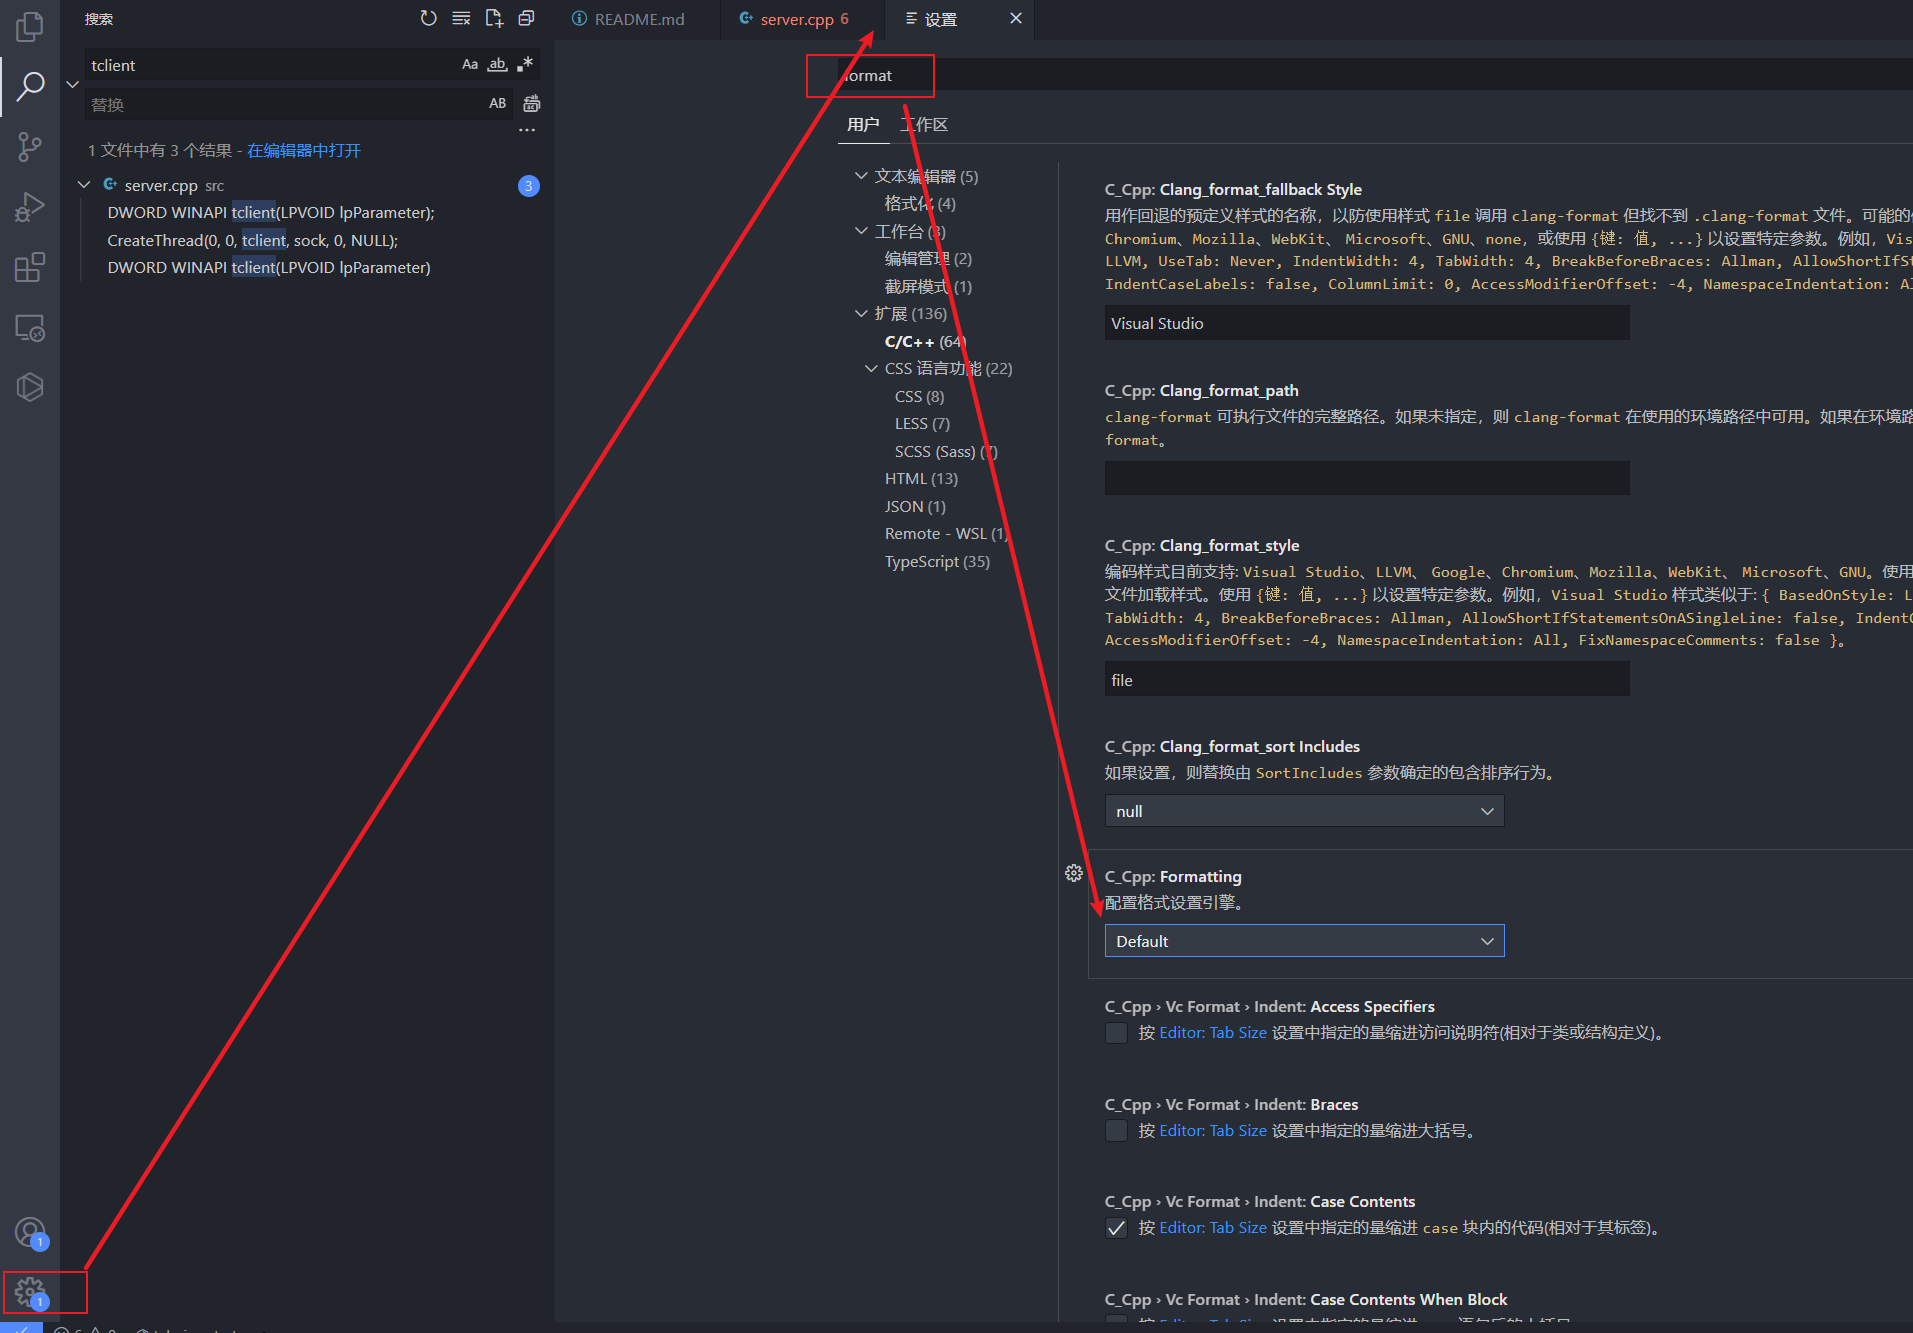Click inside the Clang_format_path input box
1913x1333 pixels.
(x=1365, y=477)
